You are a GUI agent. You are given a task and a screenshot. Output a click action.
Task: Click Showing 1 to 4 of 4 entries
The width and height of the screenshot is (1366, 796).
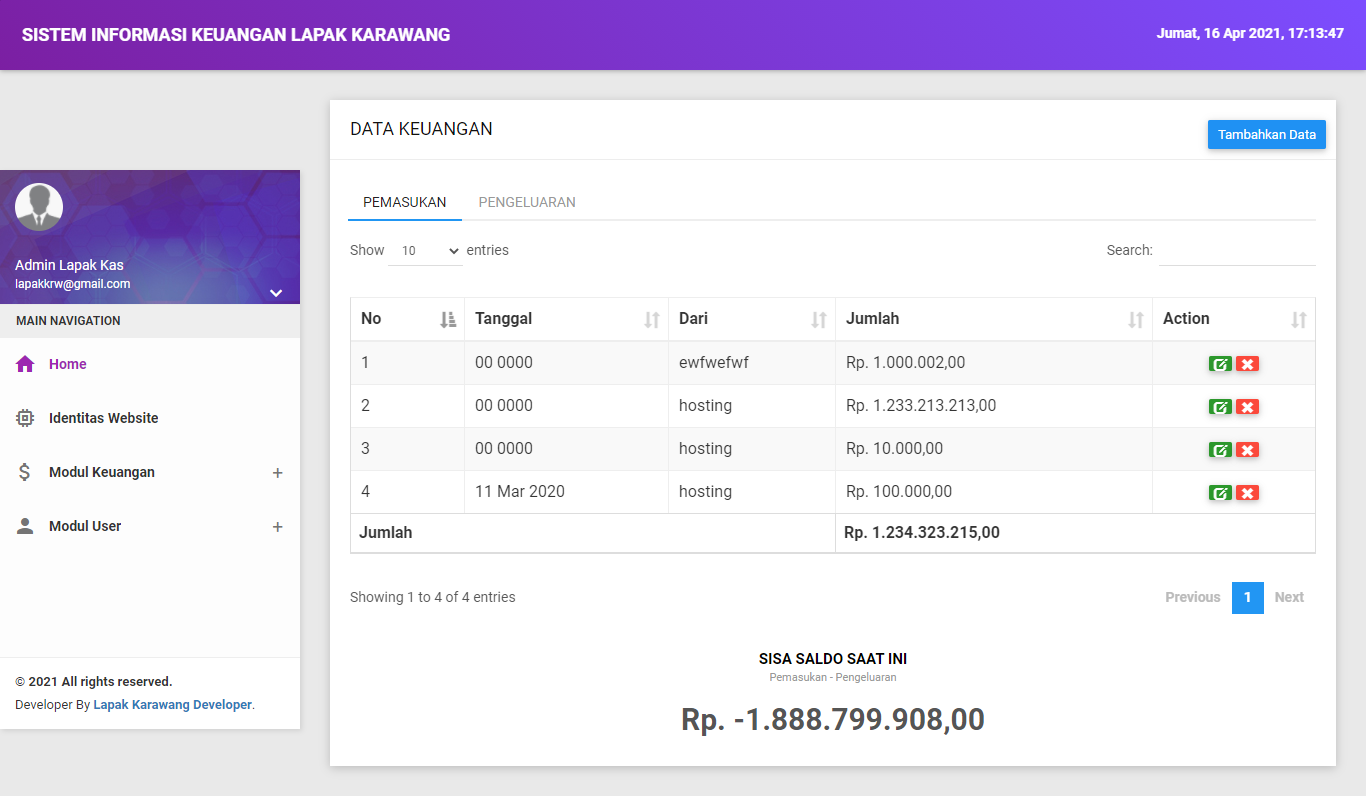(433, 597)
